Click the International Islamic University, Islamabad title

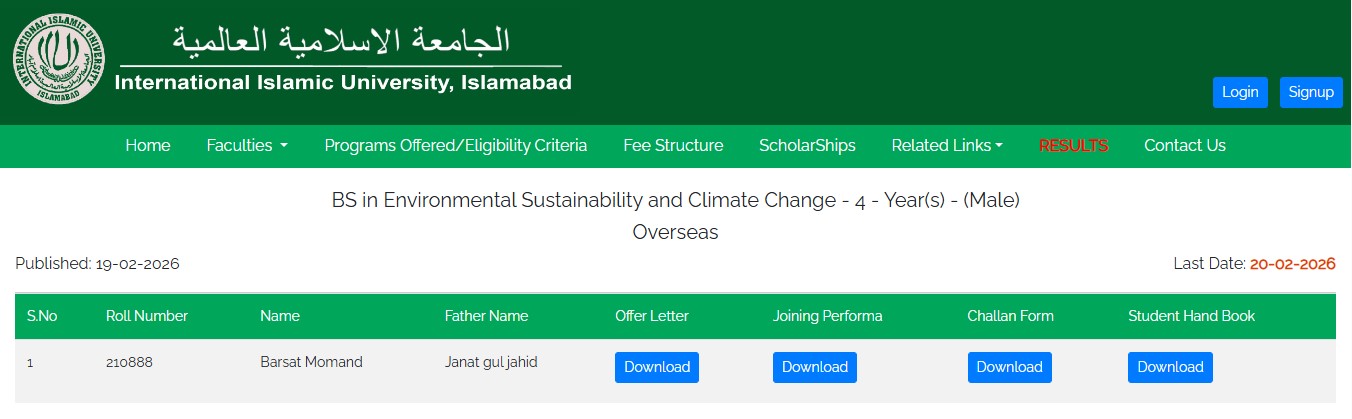343,83
